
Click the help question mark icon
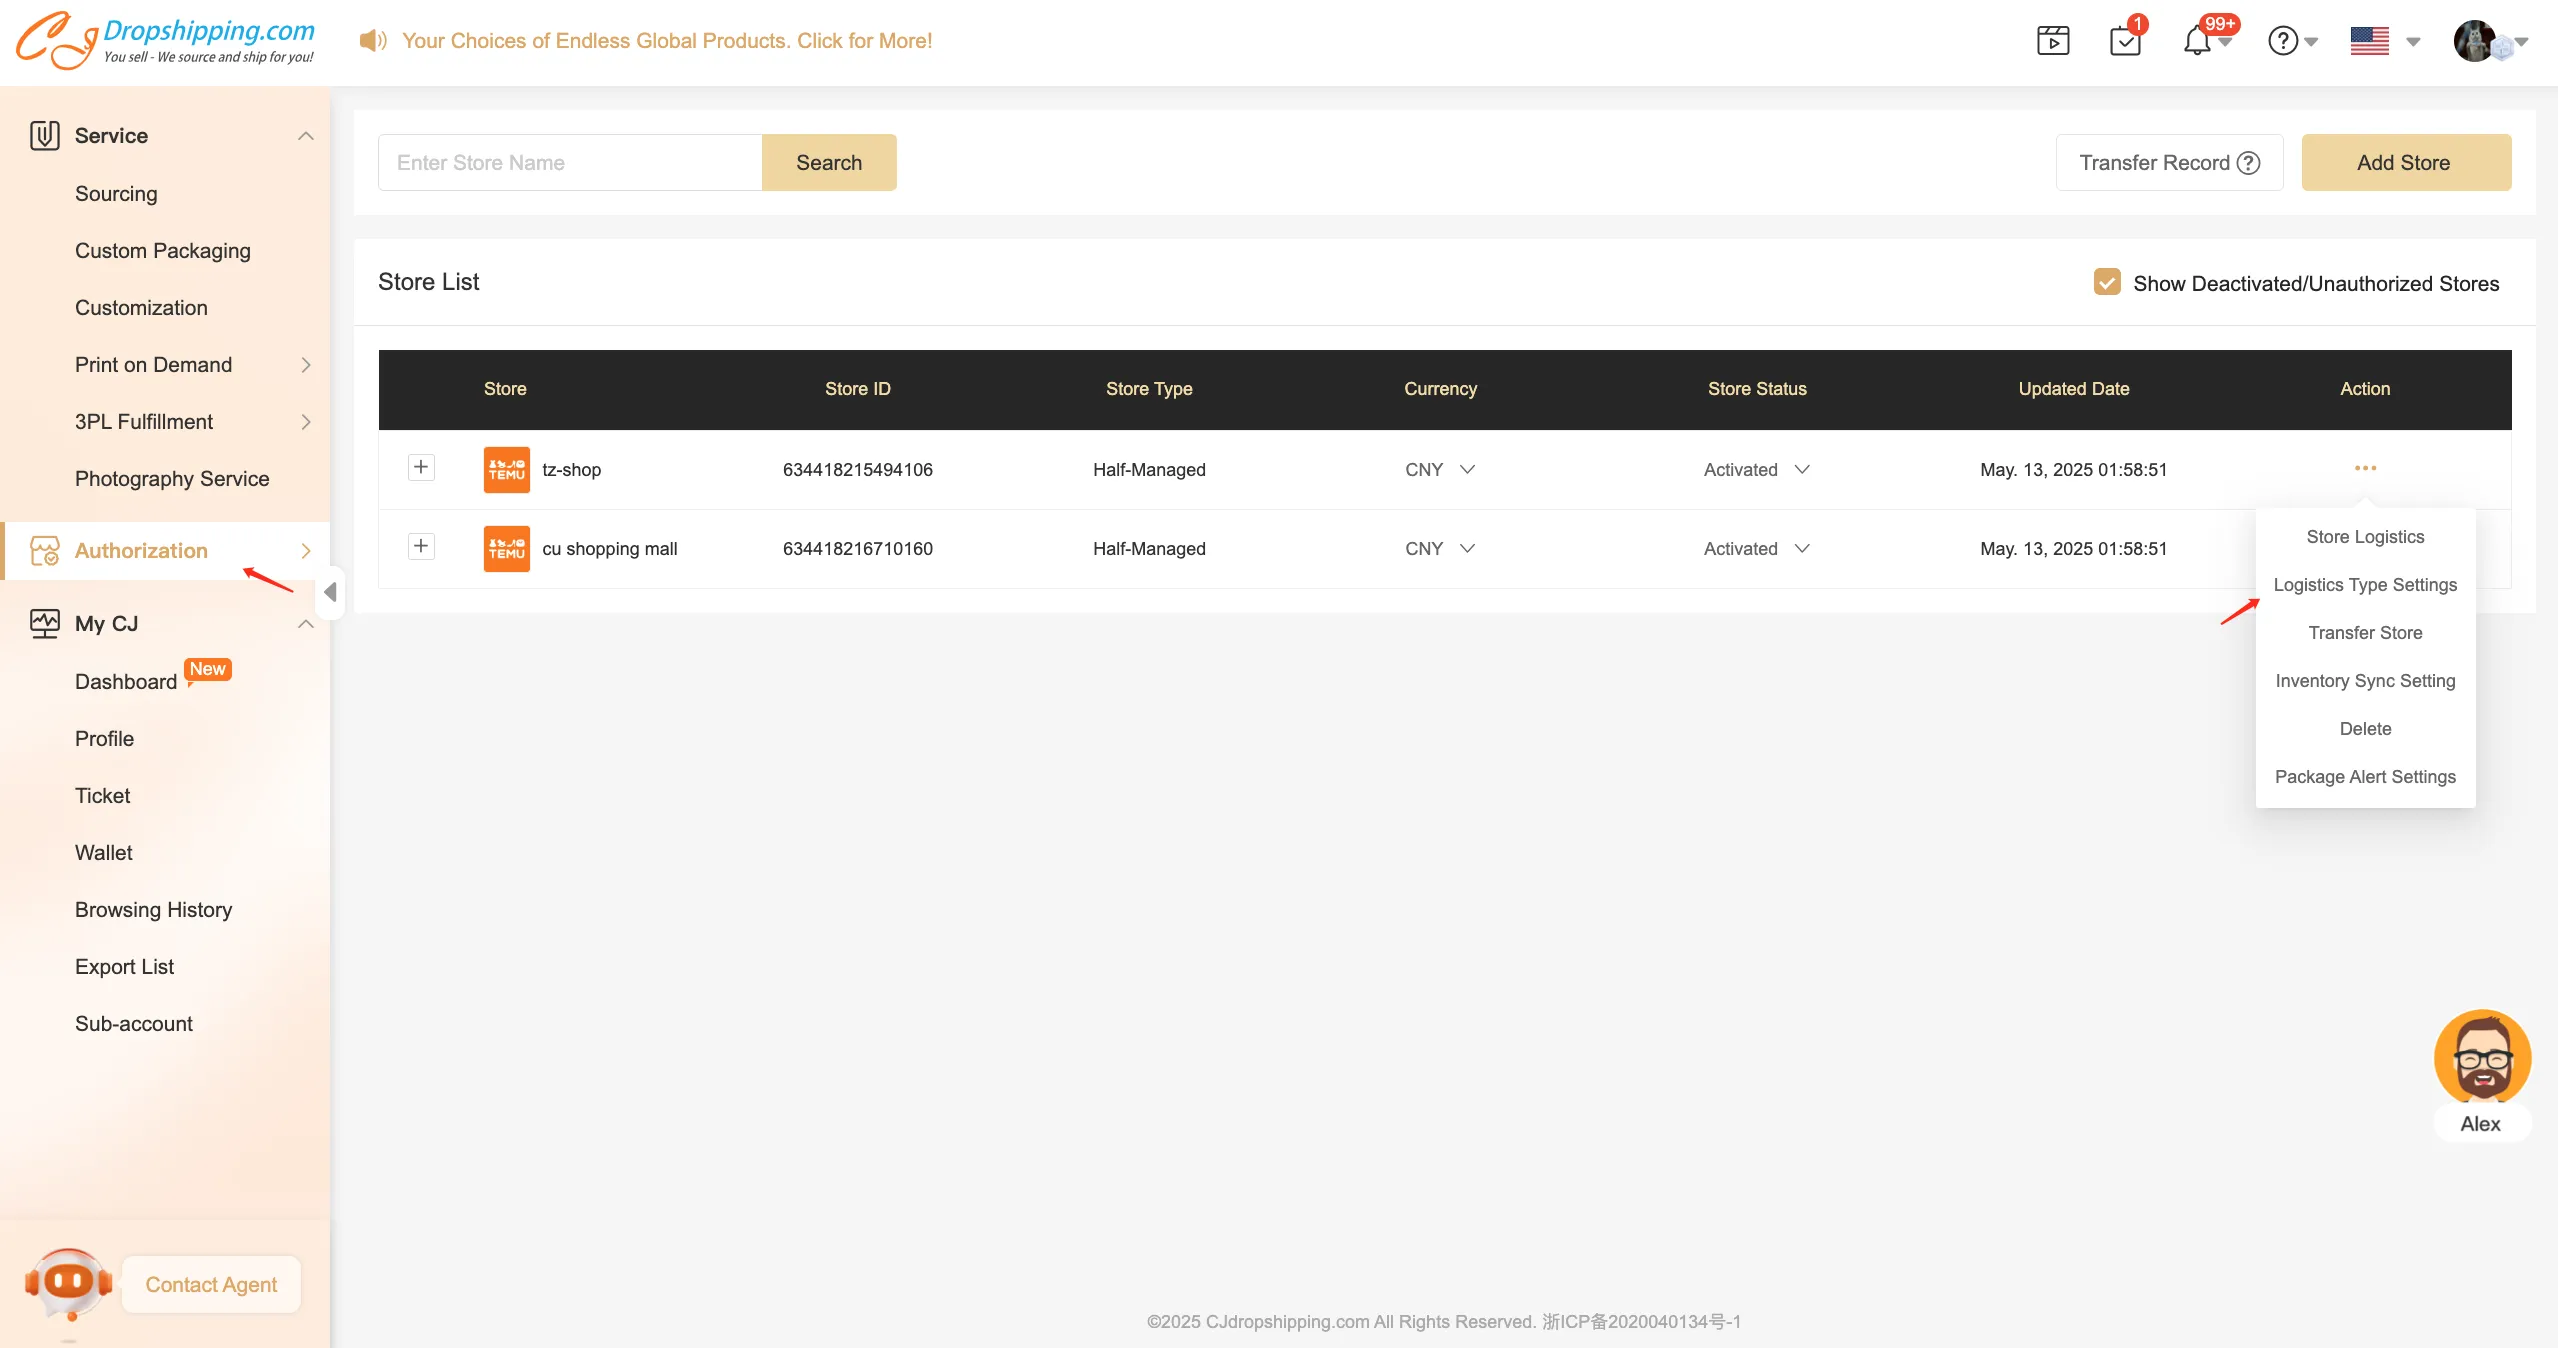pos(2283,41)
